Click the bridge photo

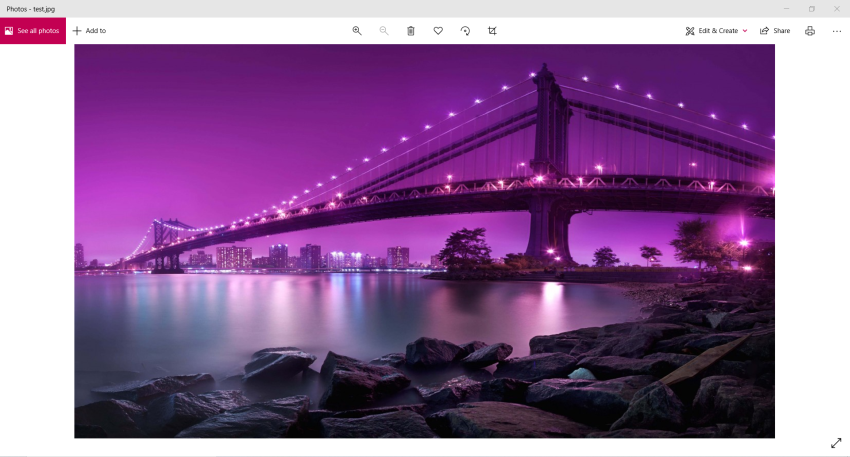point(424,241)
